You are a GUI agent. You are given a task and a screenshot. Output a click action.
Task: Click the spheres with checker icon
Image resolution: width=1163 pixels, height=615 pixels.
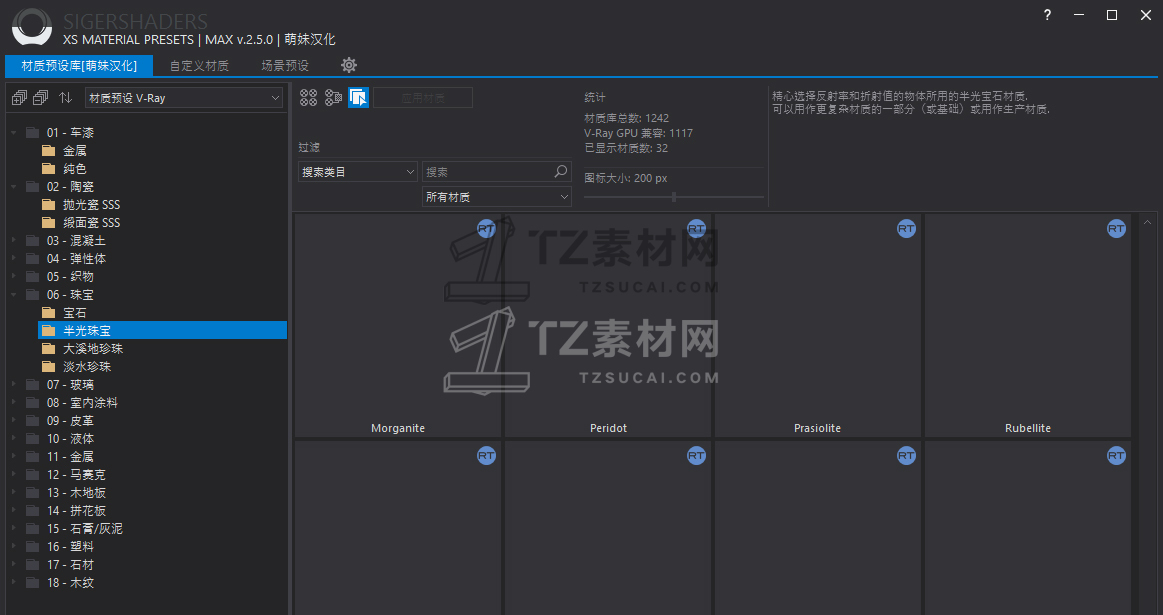coord(333,97)
